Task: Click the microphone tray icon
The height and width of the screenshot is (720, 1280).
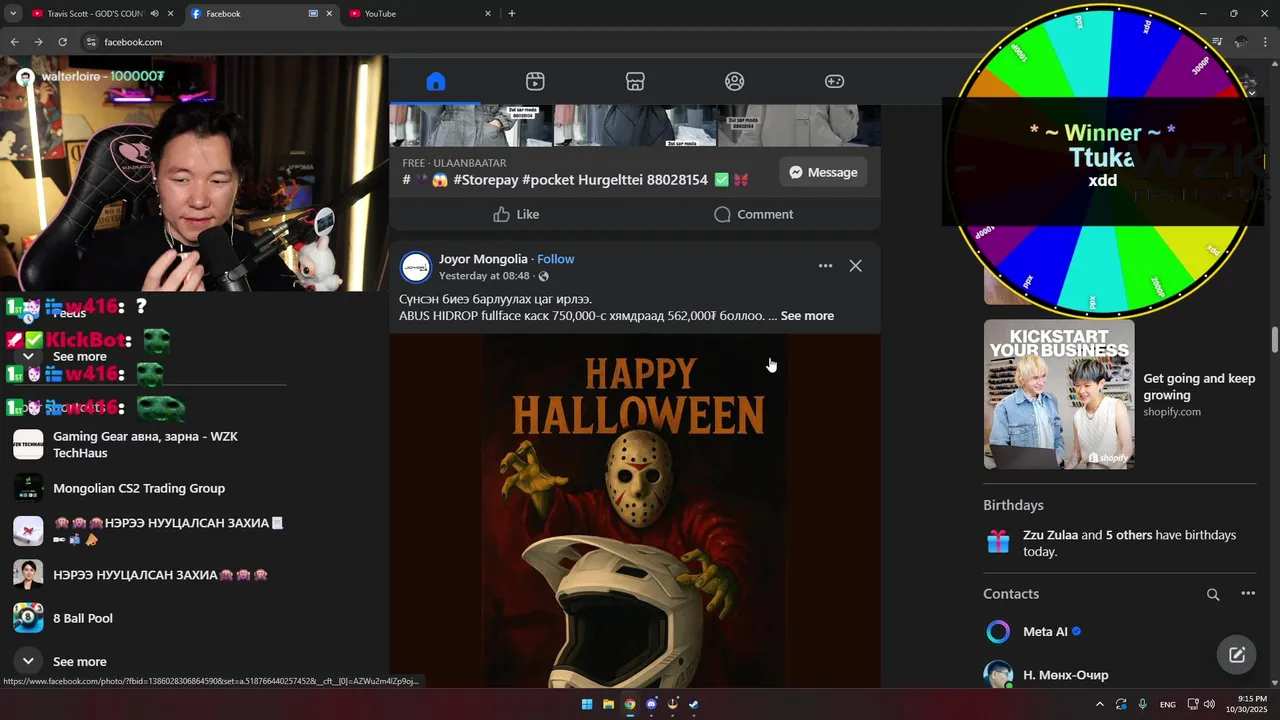Action: (x=1142, y=704)
